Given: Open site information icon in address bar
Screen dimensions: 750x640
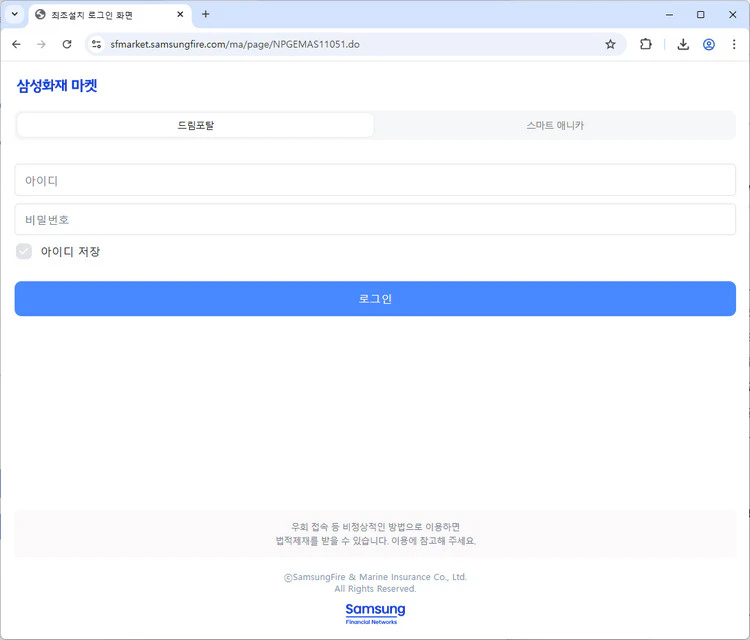Looking at the screenshot, I should (96, 44).
